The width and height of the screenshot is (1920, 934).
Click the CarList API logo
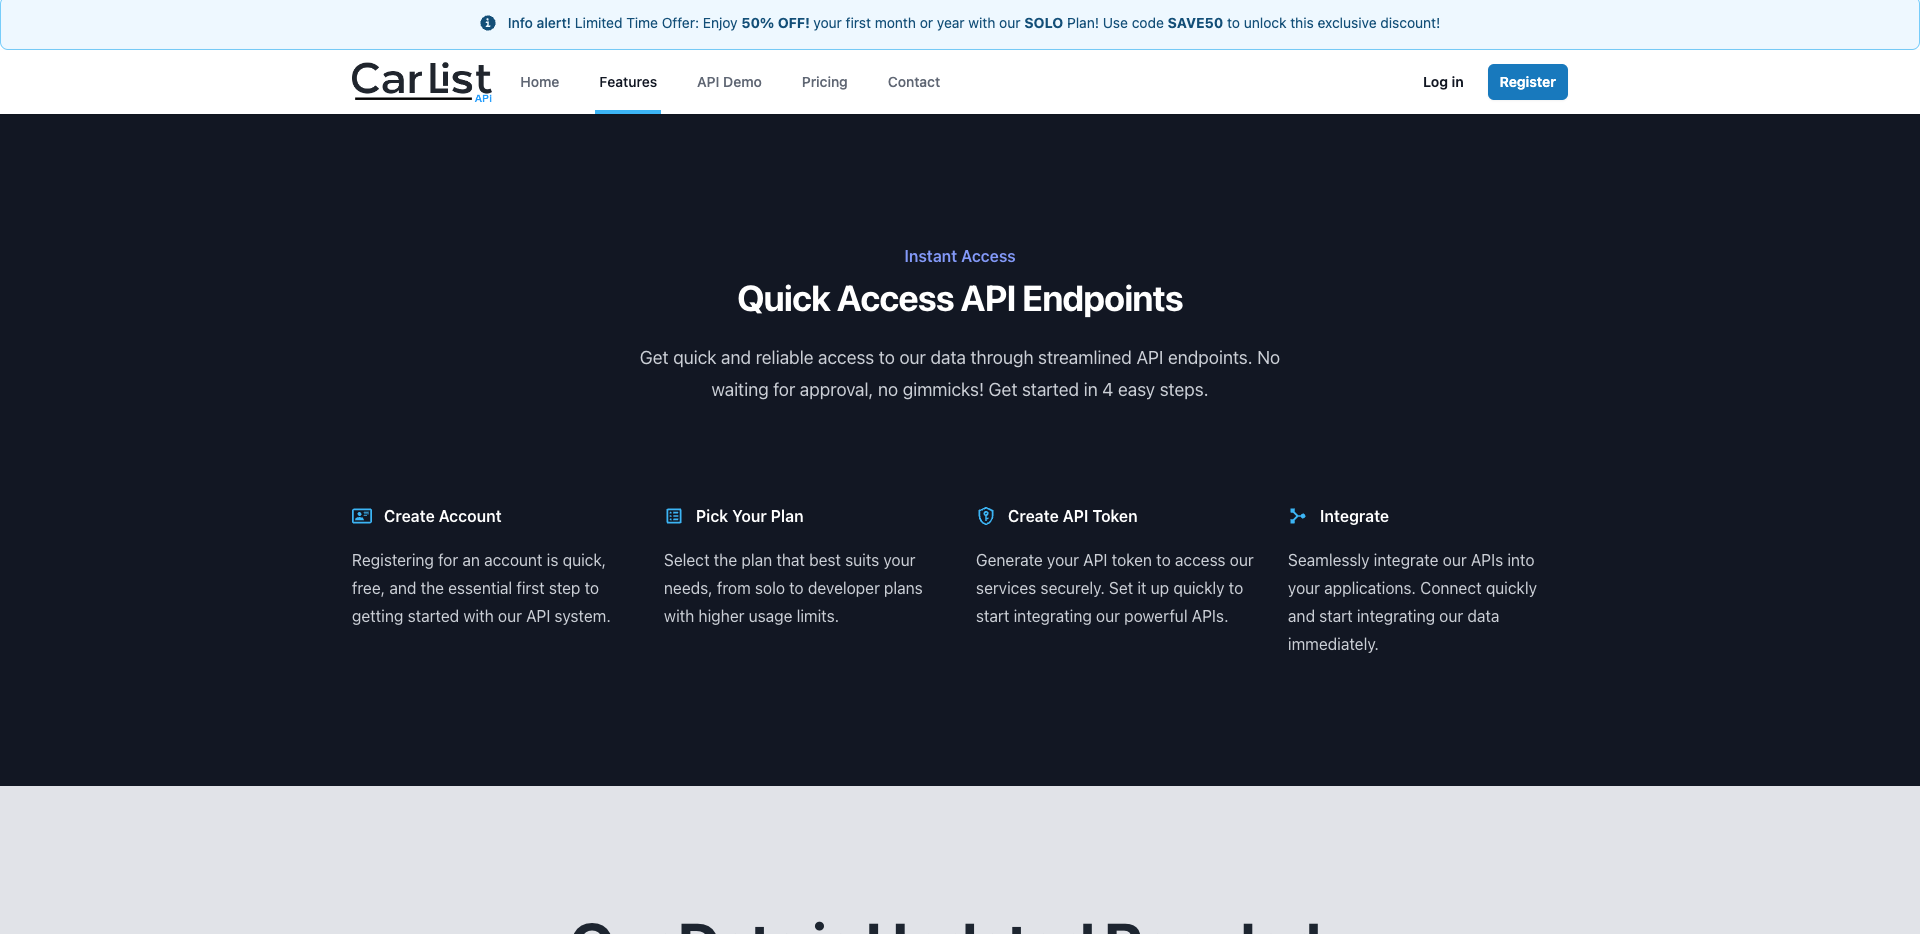pyautogui.click(x=421, y=81)
